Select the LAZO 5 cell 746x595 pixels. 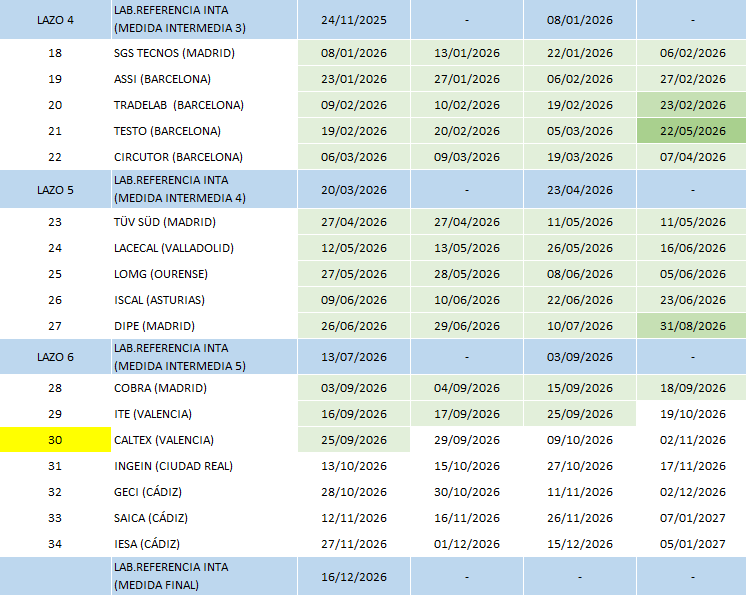tap(55, 190)
